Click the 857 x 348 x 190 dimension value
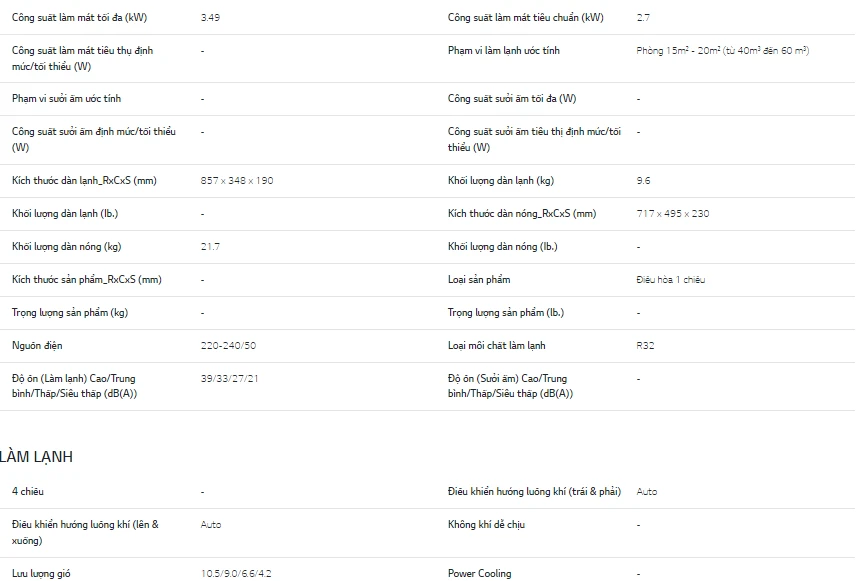Image resolution: width=862 pixels, height=581 pixels. pos(237,181)
